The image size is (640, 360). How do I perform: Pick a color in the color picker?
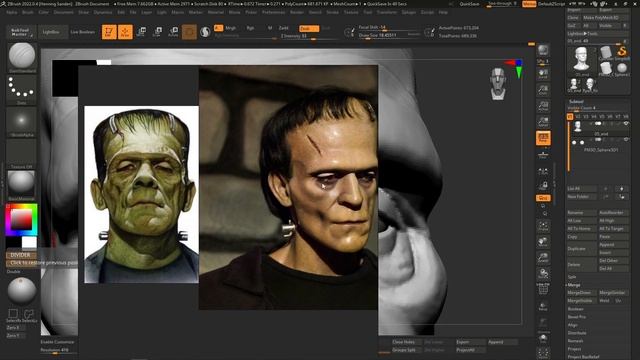(21, 220)
